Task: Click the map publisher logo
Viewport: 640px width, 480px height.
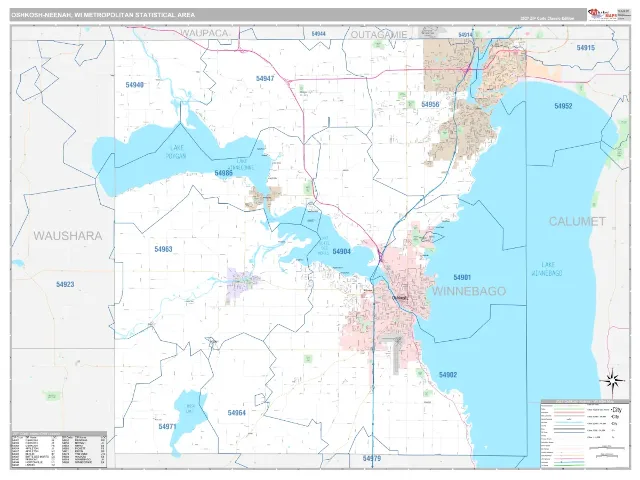Action: click(601, 14)
